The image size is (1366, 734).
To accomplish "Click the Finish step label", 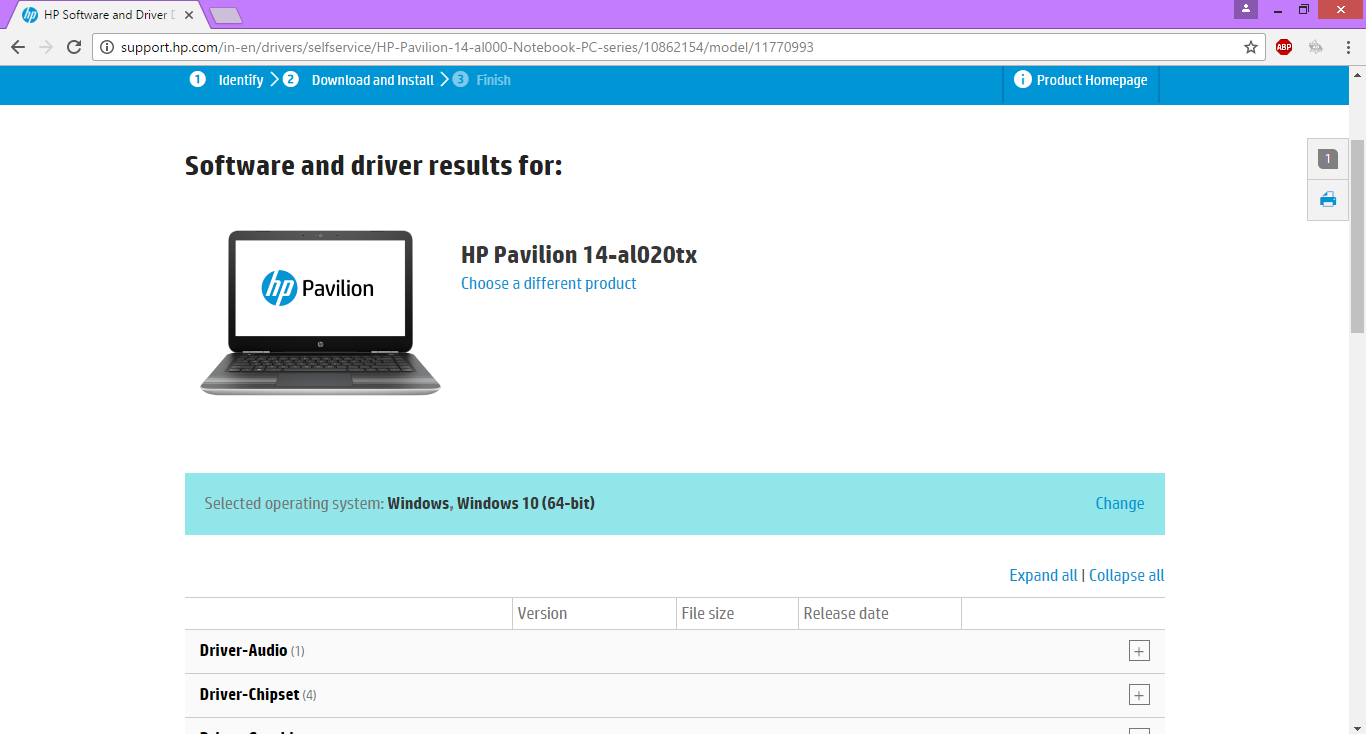I will pos(494,80).
